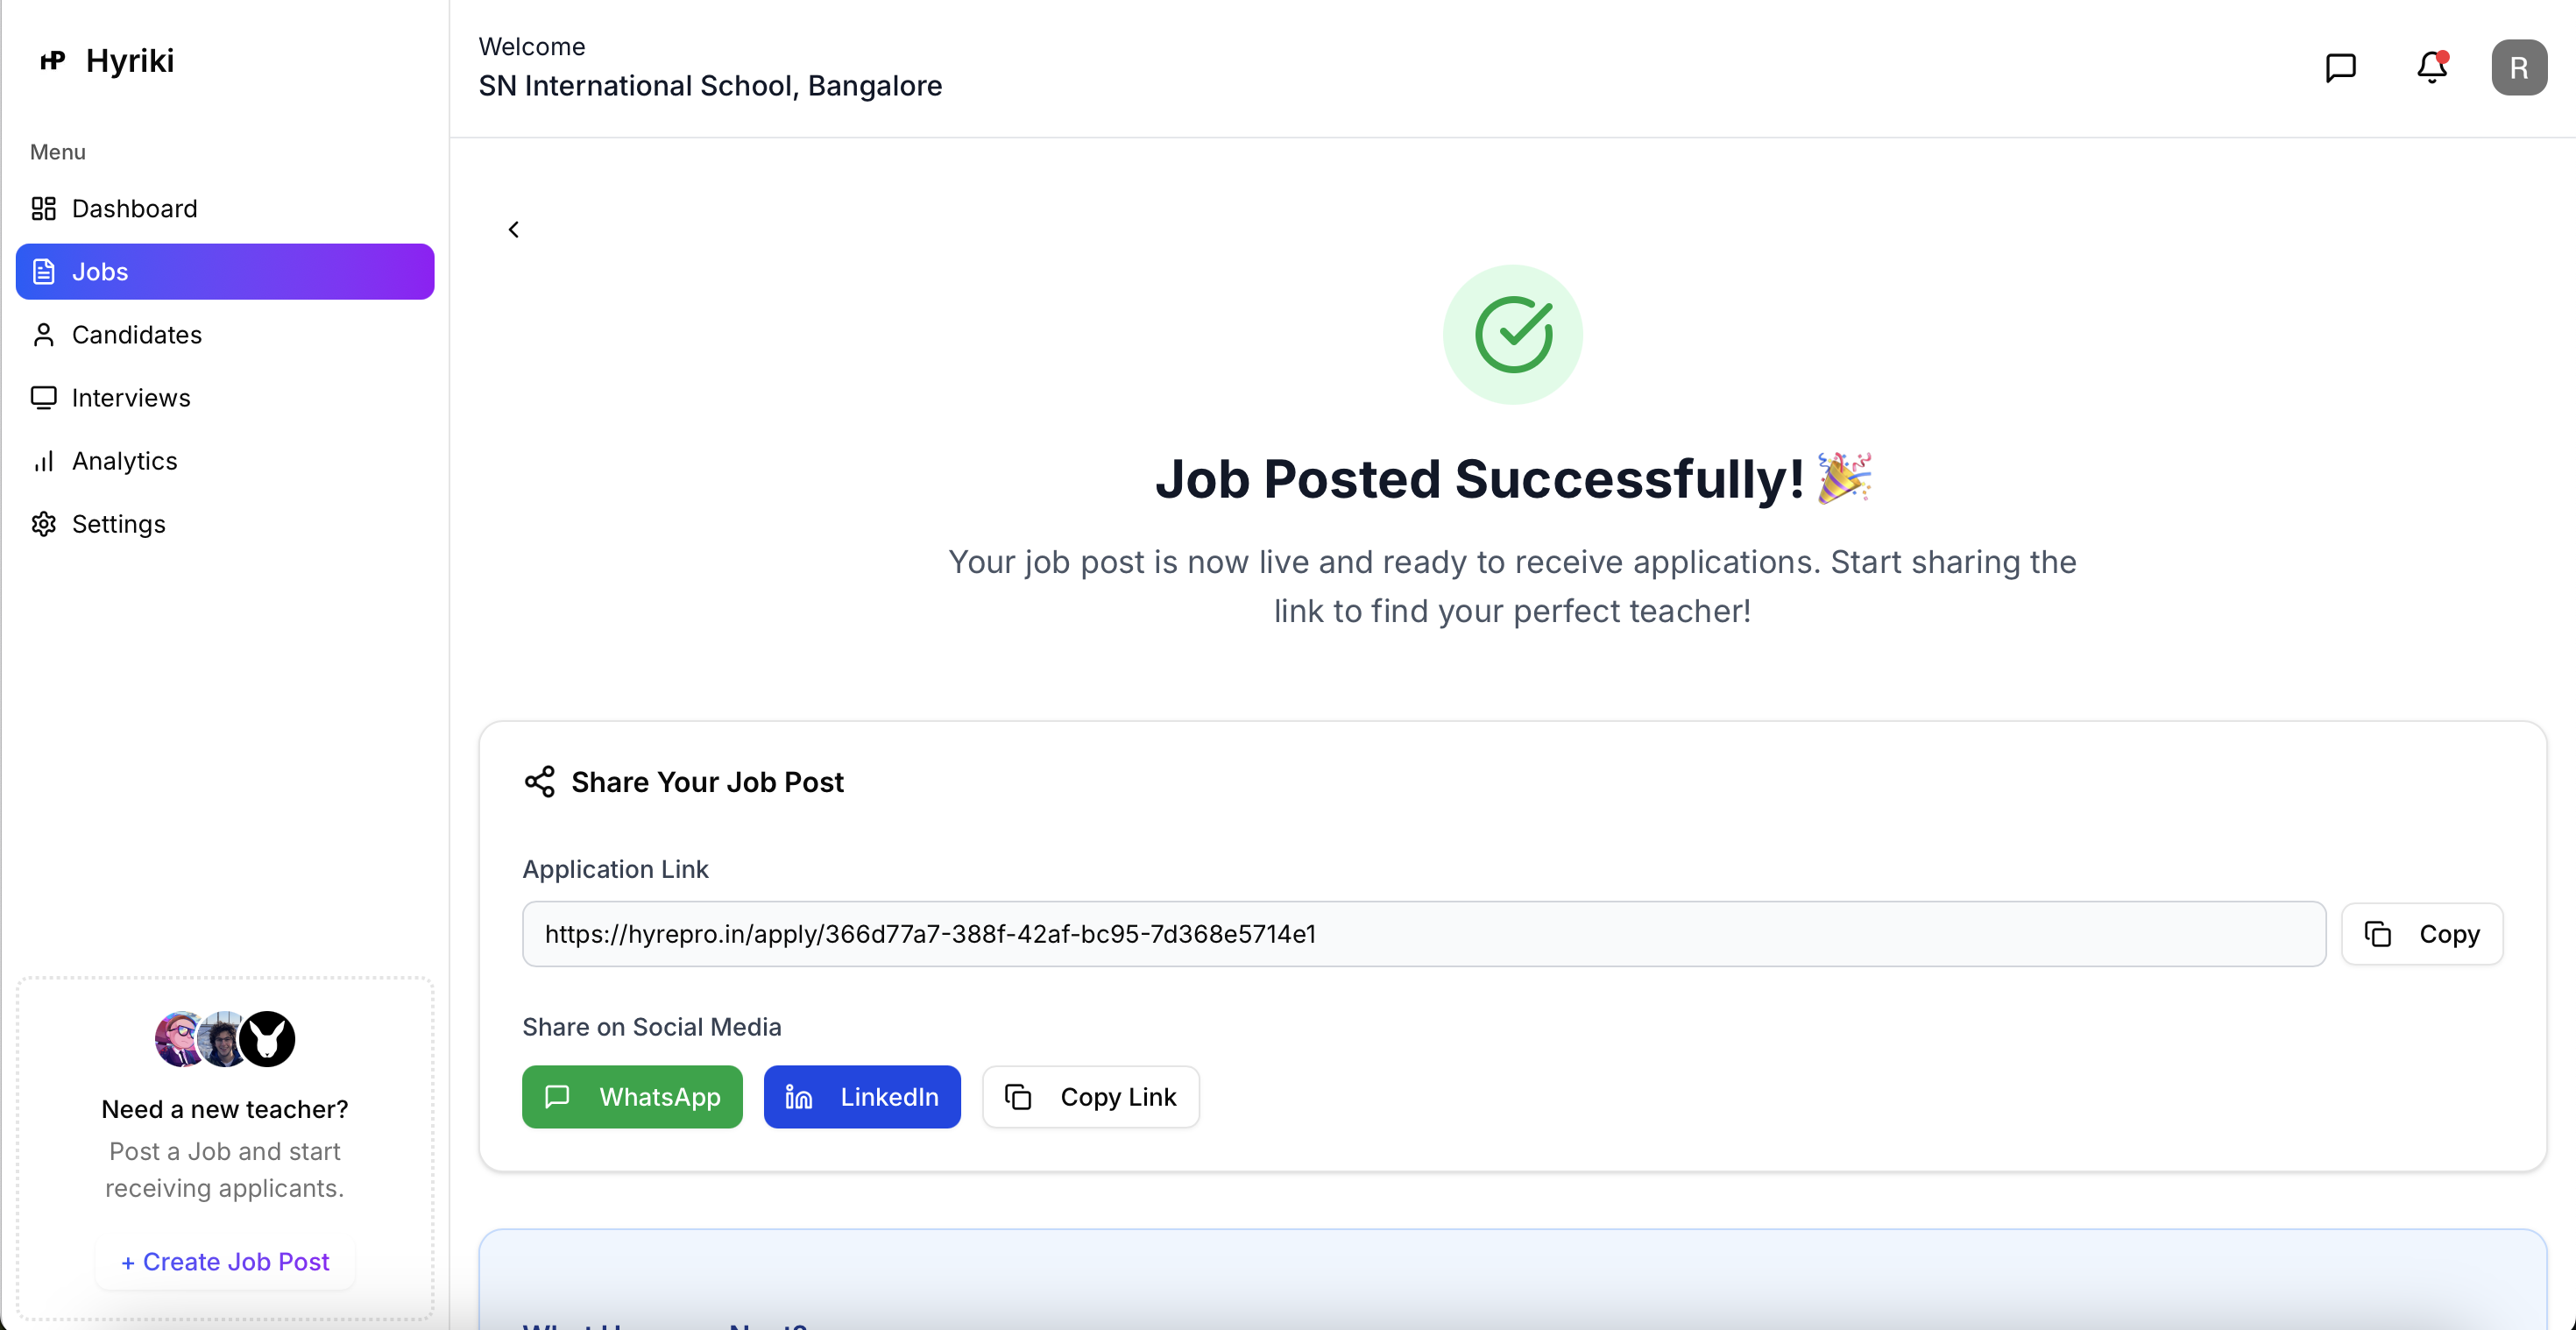Click the Analytics bar chart icon
Viewport: 2576px width, 1330px height.
pyautogui.click(x=44, y=460)
